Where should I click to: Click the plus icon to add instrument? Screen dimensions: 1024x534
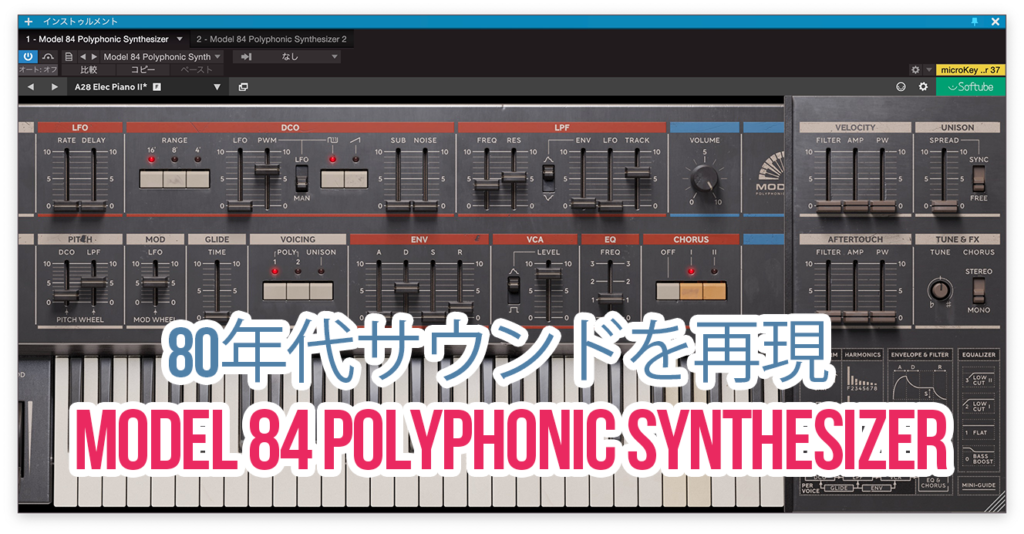pos(28,22)
